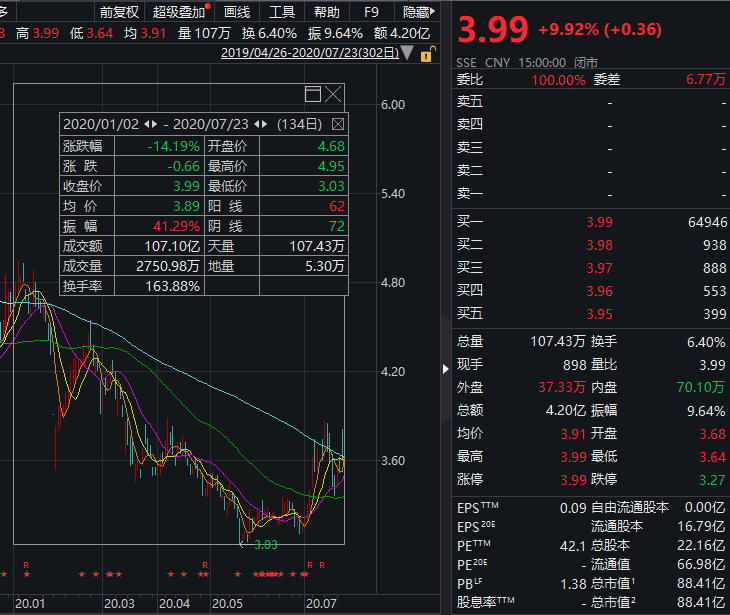This screenshot has width=730, height=615.
Task: Select the 画线 drawing tools menu
Action: pyautogui.click(x=237, y=12)
